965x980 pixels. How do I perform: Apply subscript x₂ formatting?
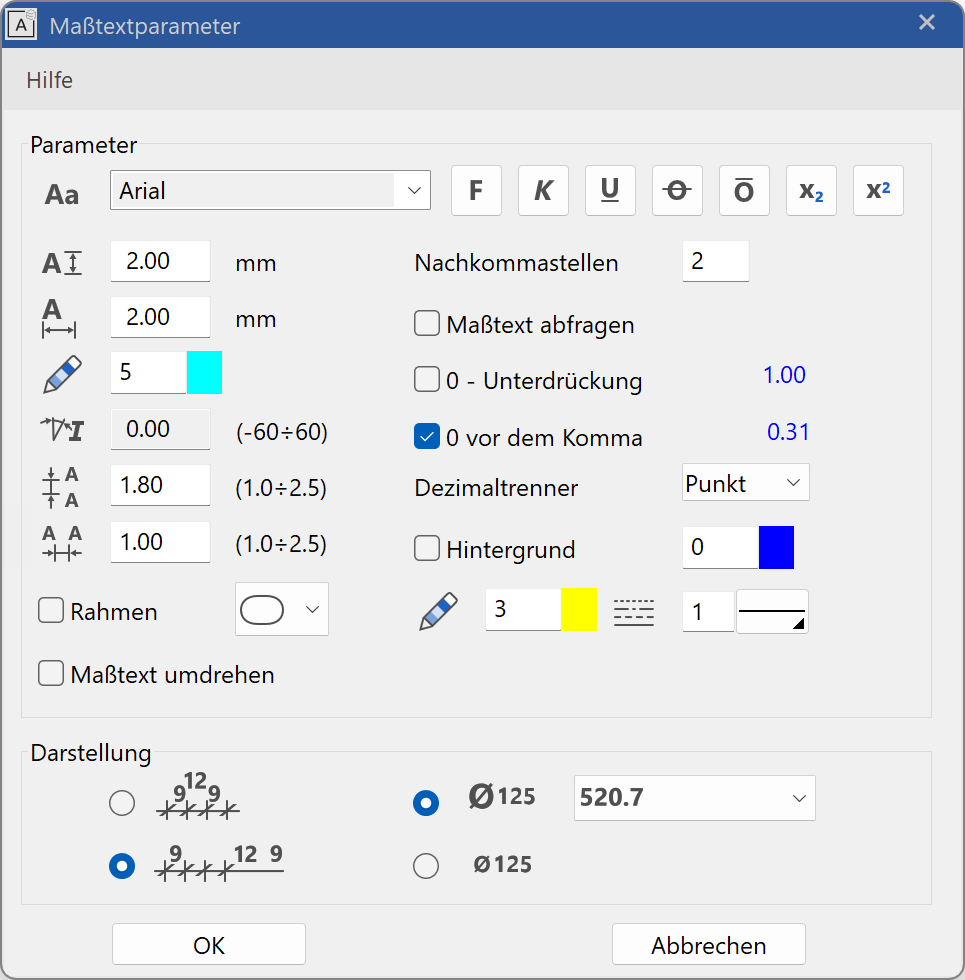coord(811,191)
